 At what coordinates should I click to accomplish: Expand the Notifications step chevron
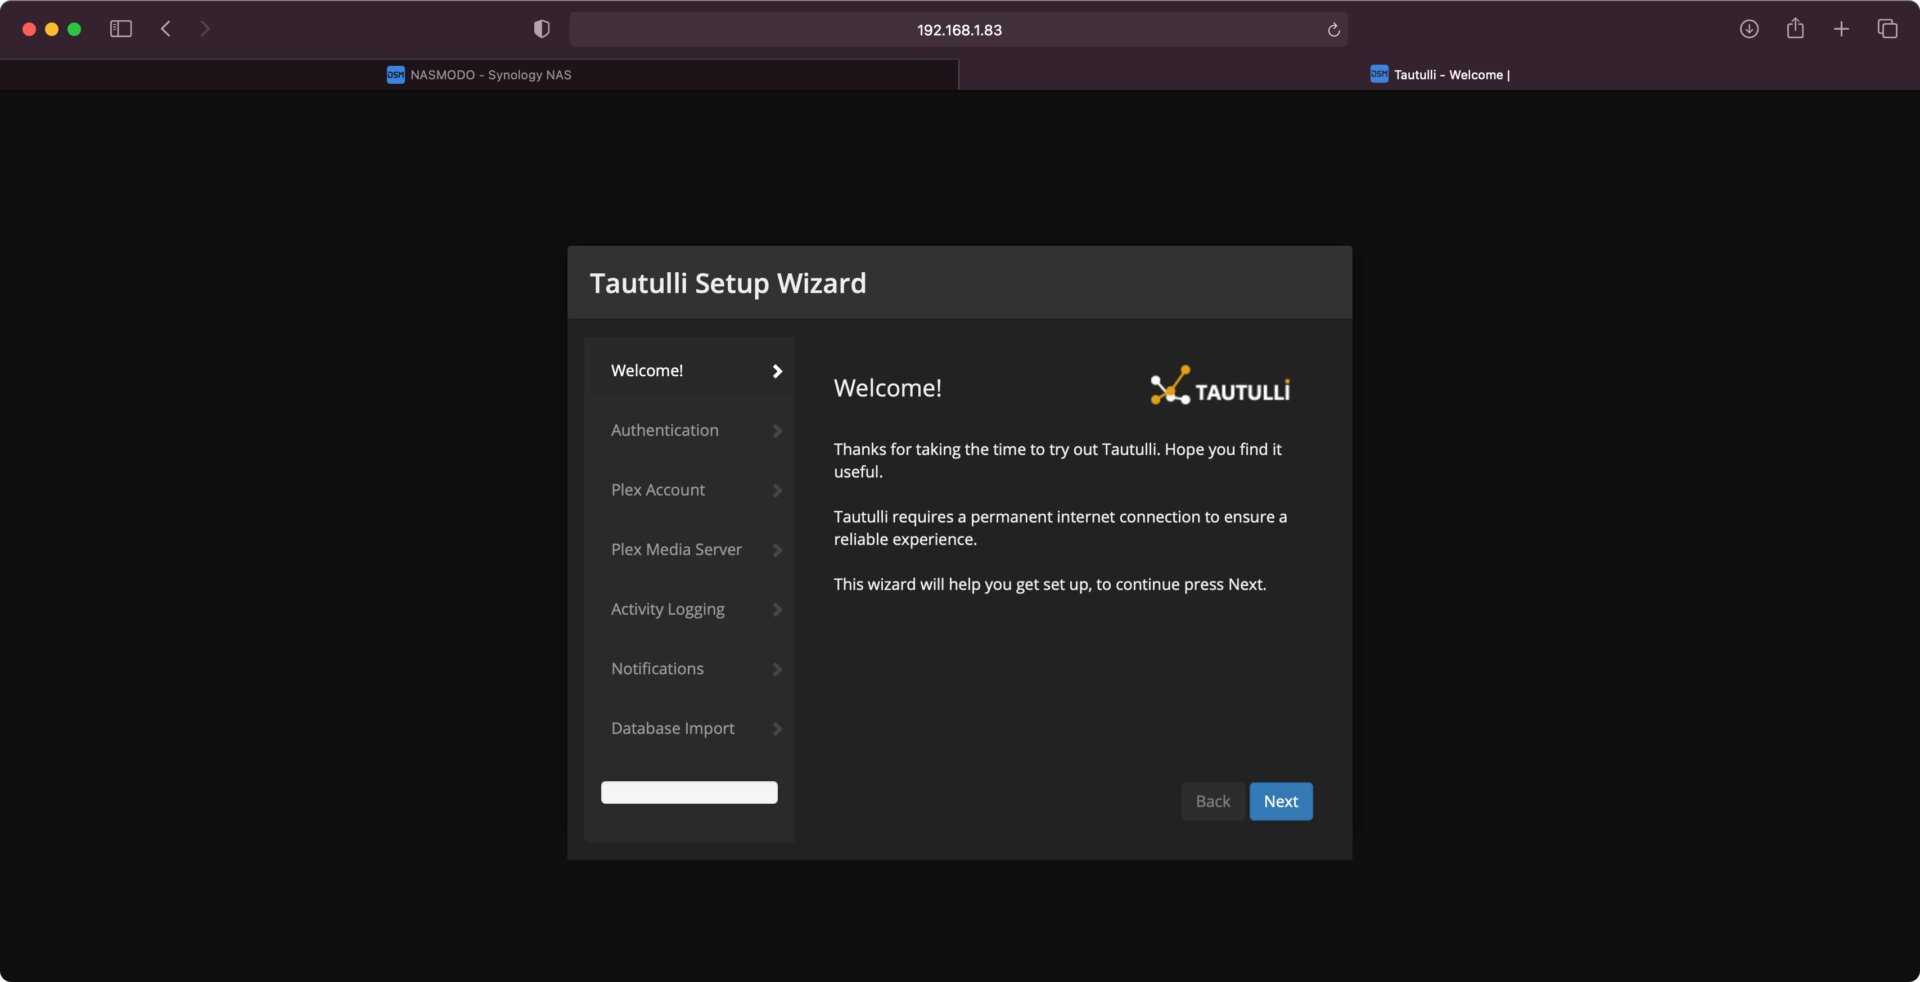(x=777, y=670)
